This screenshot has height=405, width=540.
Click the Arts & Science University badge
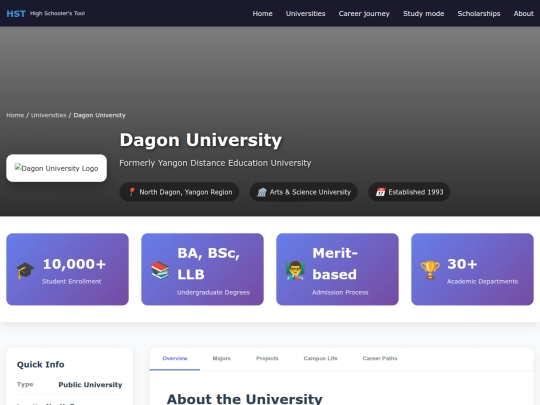tap(303, 192)
